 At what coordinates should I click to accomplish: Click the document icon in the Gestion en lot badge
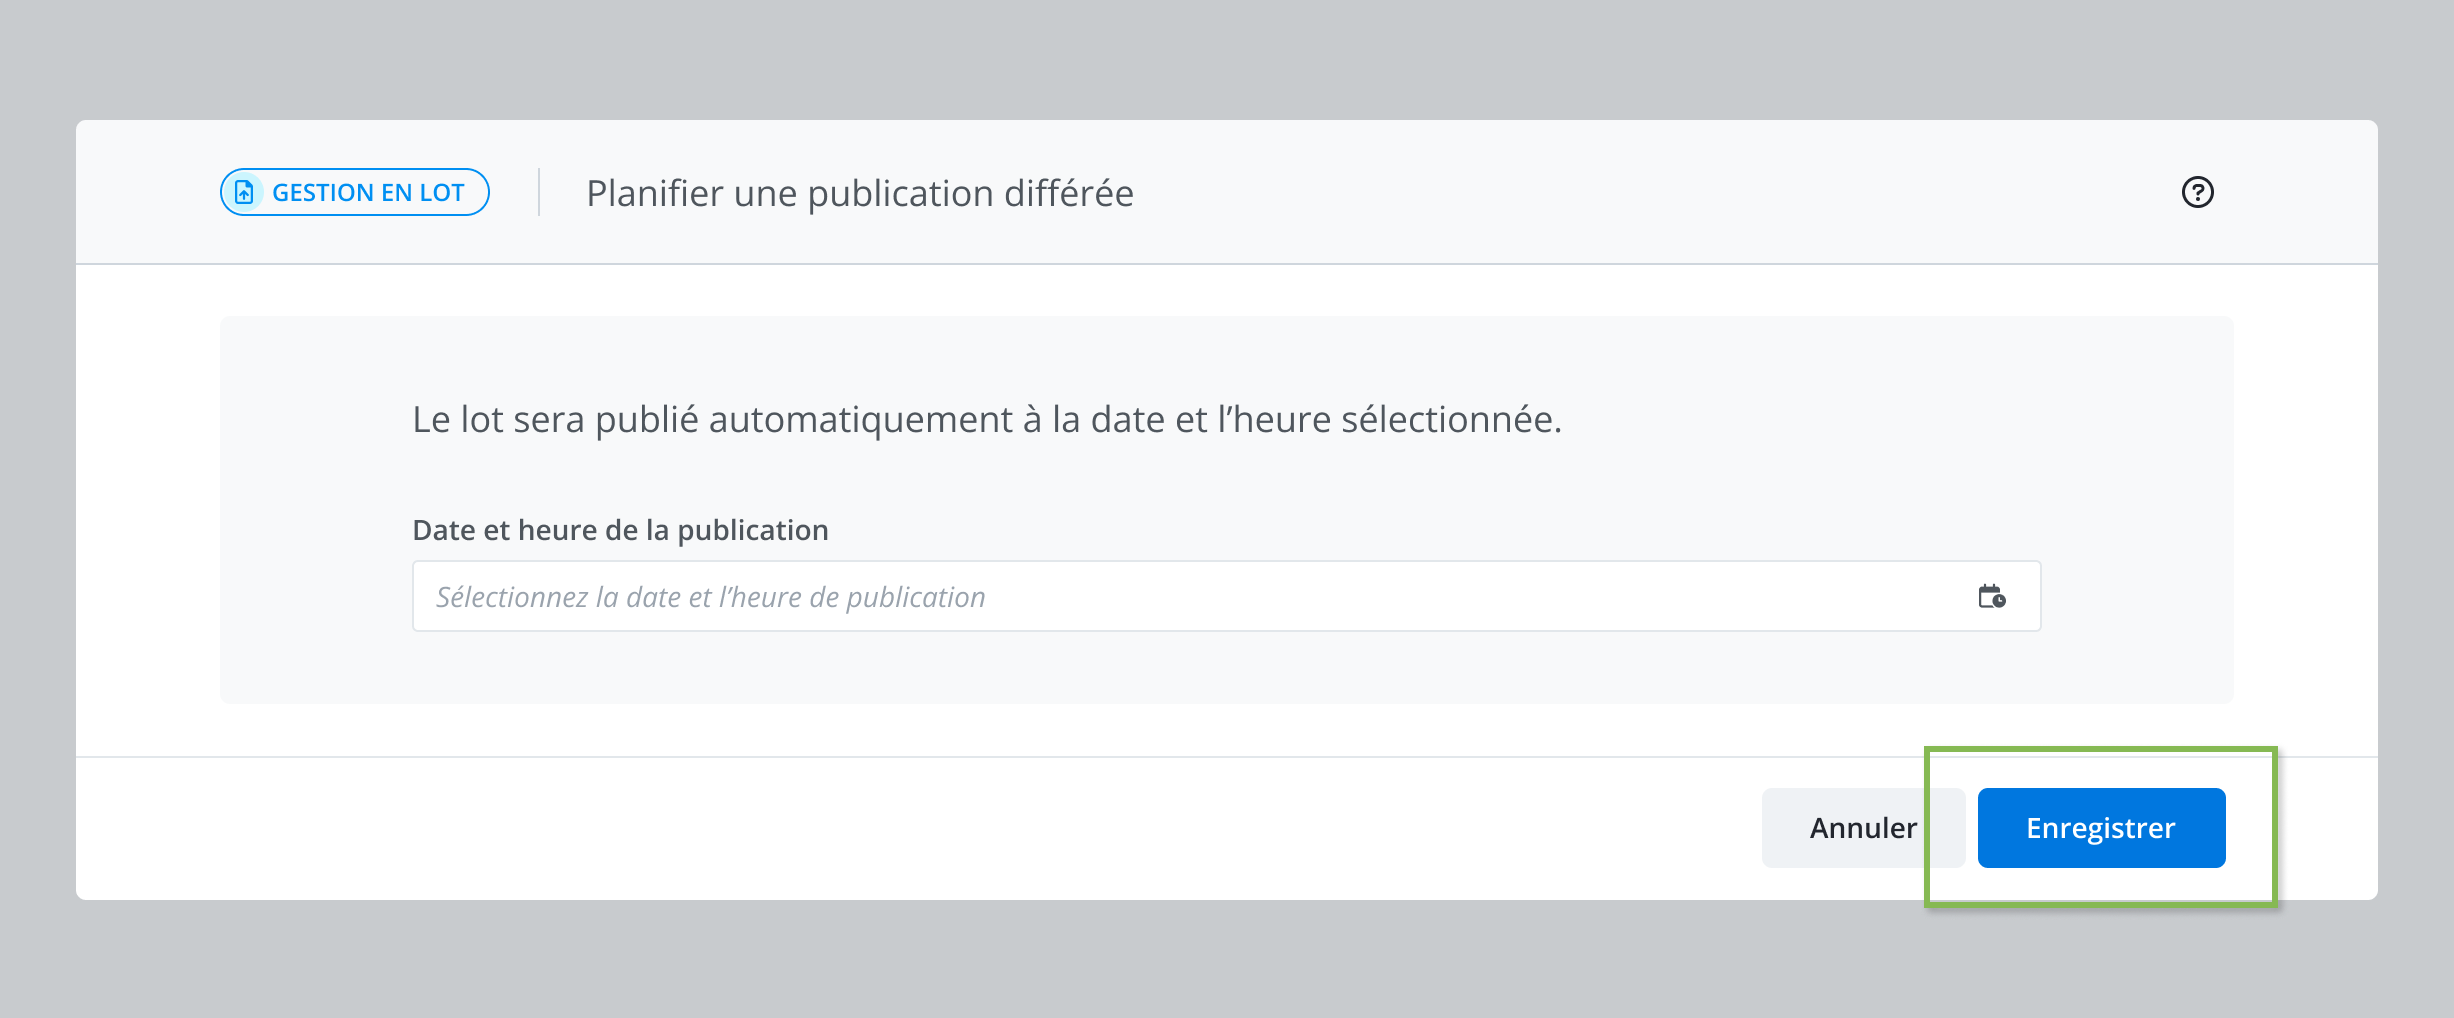244,192
